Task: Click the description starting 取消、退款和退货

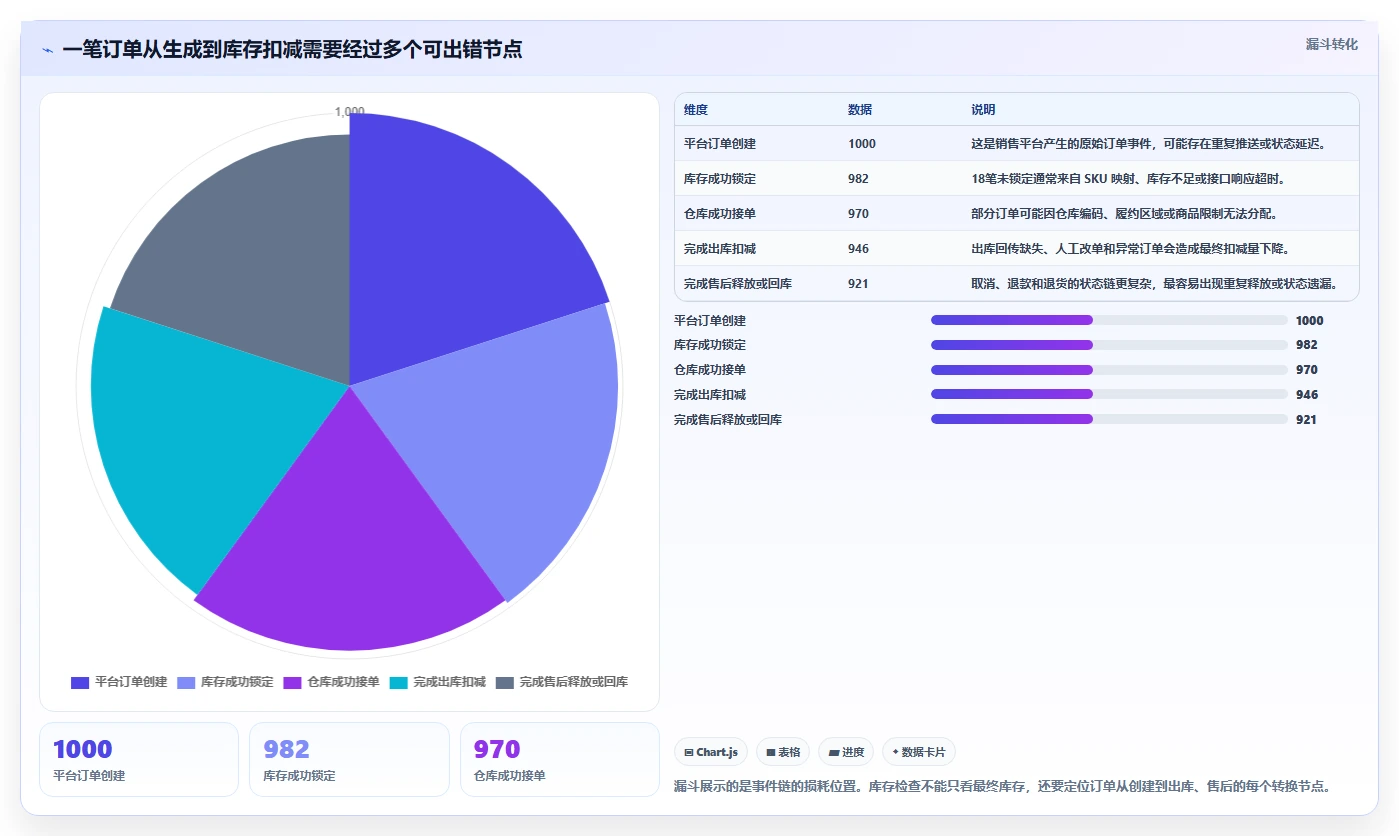Action: click(1153, 284)
